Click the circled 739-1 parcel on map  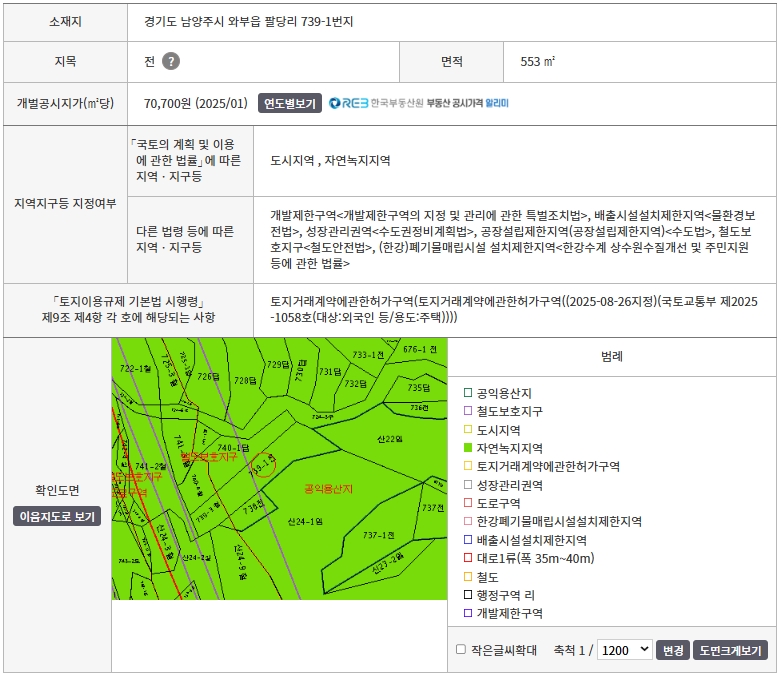pos(263,465)
